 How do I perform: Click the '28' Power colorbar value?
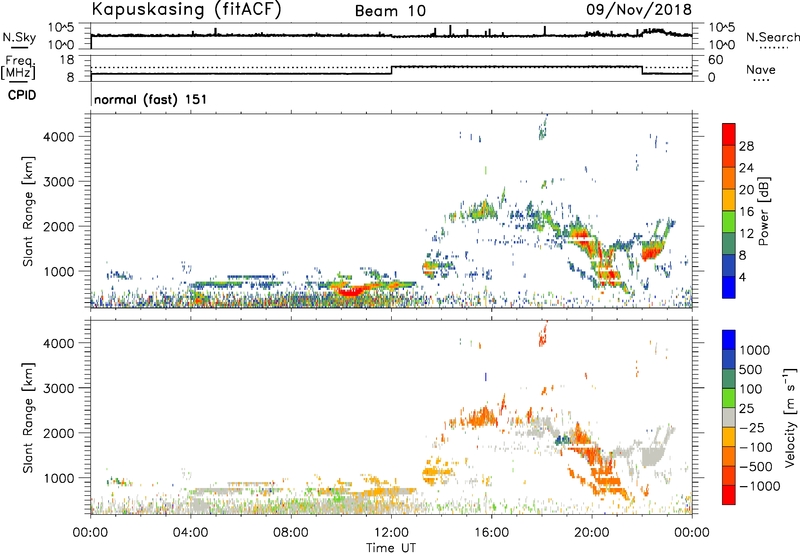coord(746,146)
